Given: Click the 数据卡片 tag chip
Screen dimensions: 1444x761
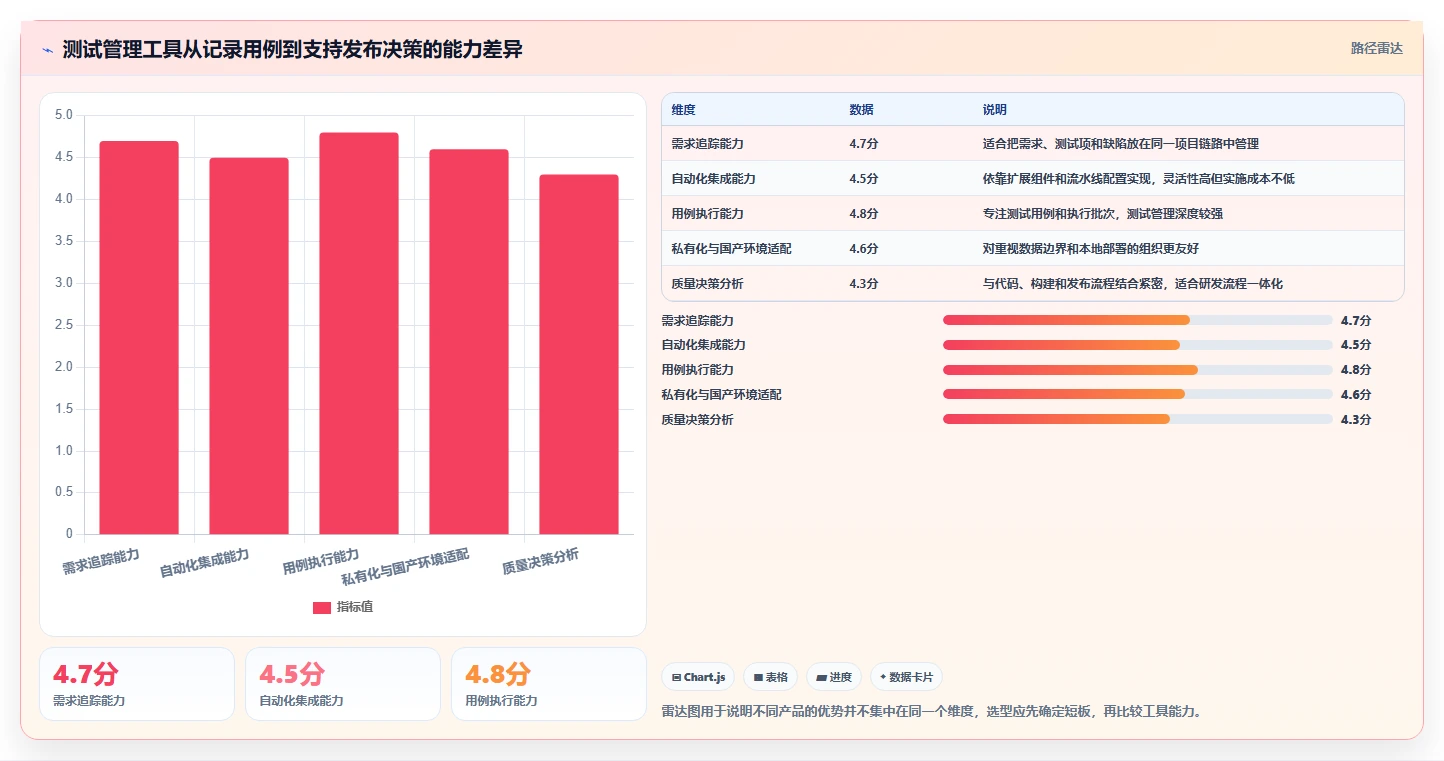Looking at the screenshot, I should pos(906,677).
